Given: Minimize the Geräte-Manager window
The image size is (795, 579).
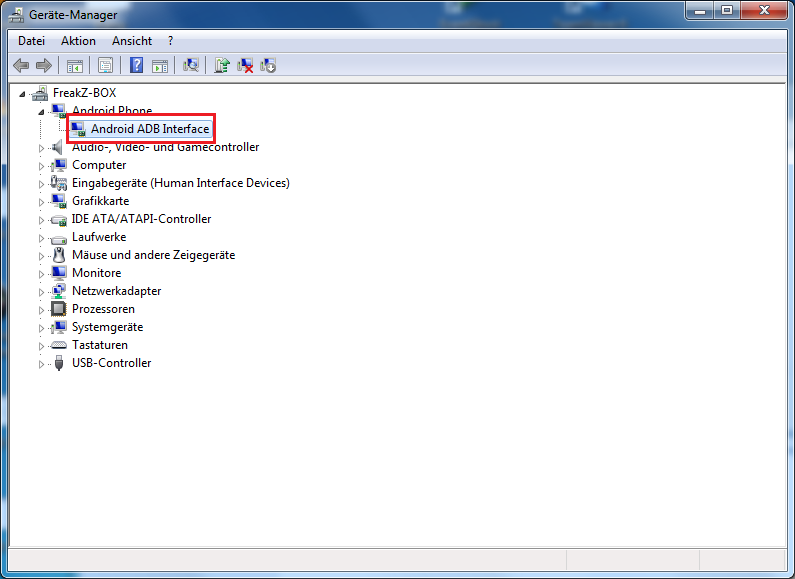Looking at the screenshot, I should (700, 10).
